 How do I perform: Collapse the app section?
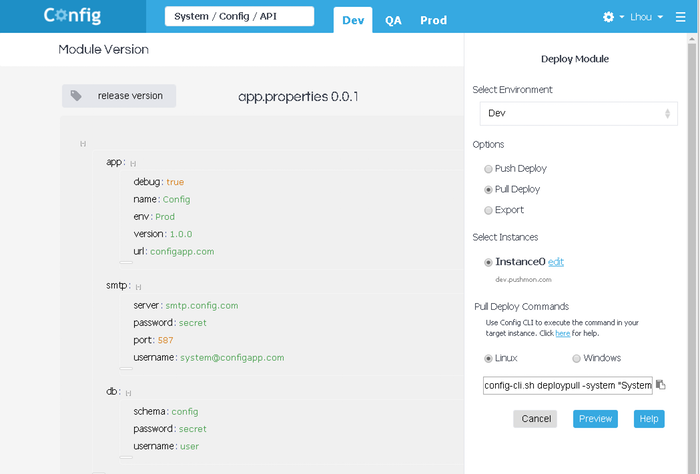(133, 164)
